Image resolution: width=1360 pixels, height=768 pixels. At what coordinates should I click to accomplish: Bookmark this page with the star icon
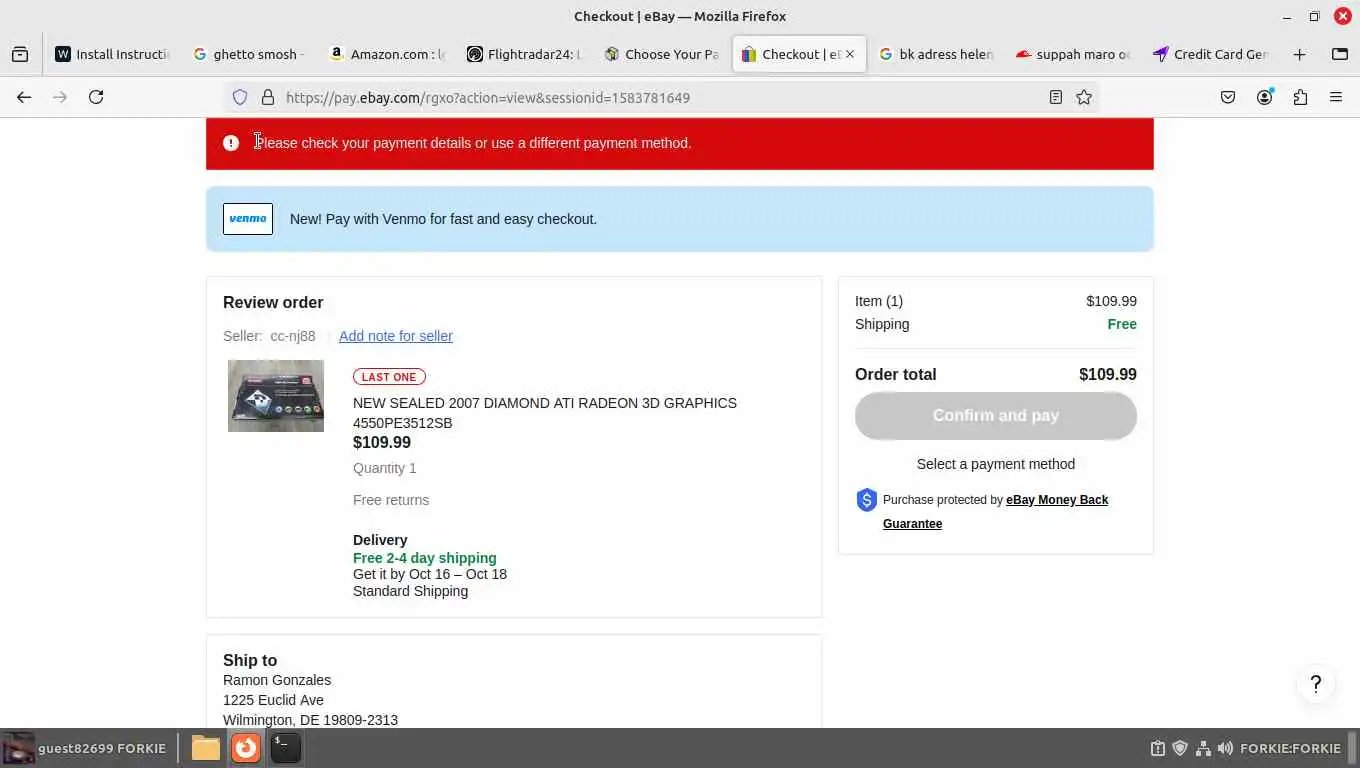pos(1084,97)
